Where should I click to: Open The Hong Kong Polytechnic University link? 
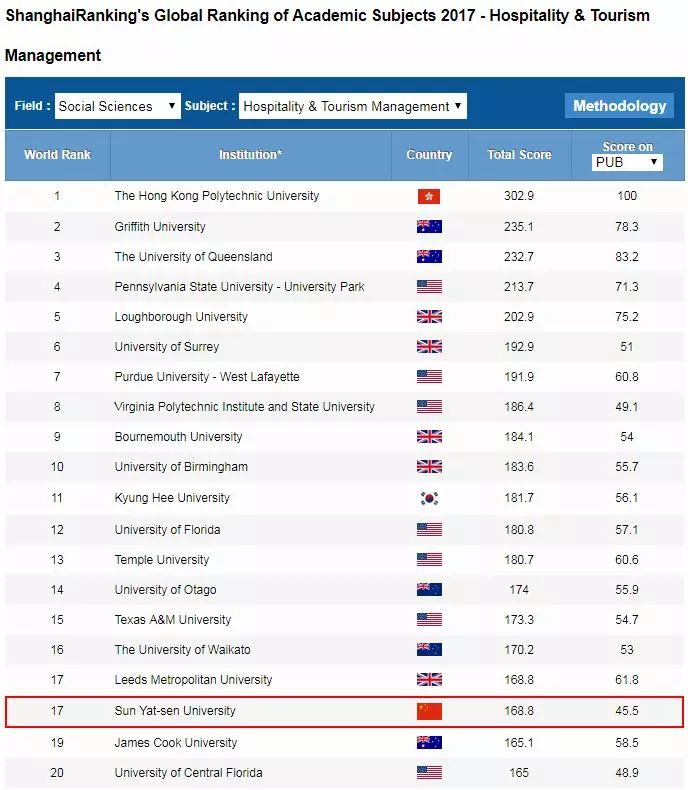point(217,196)
